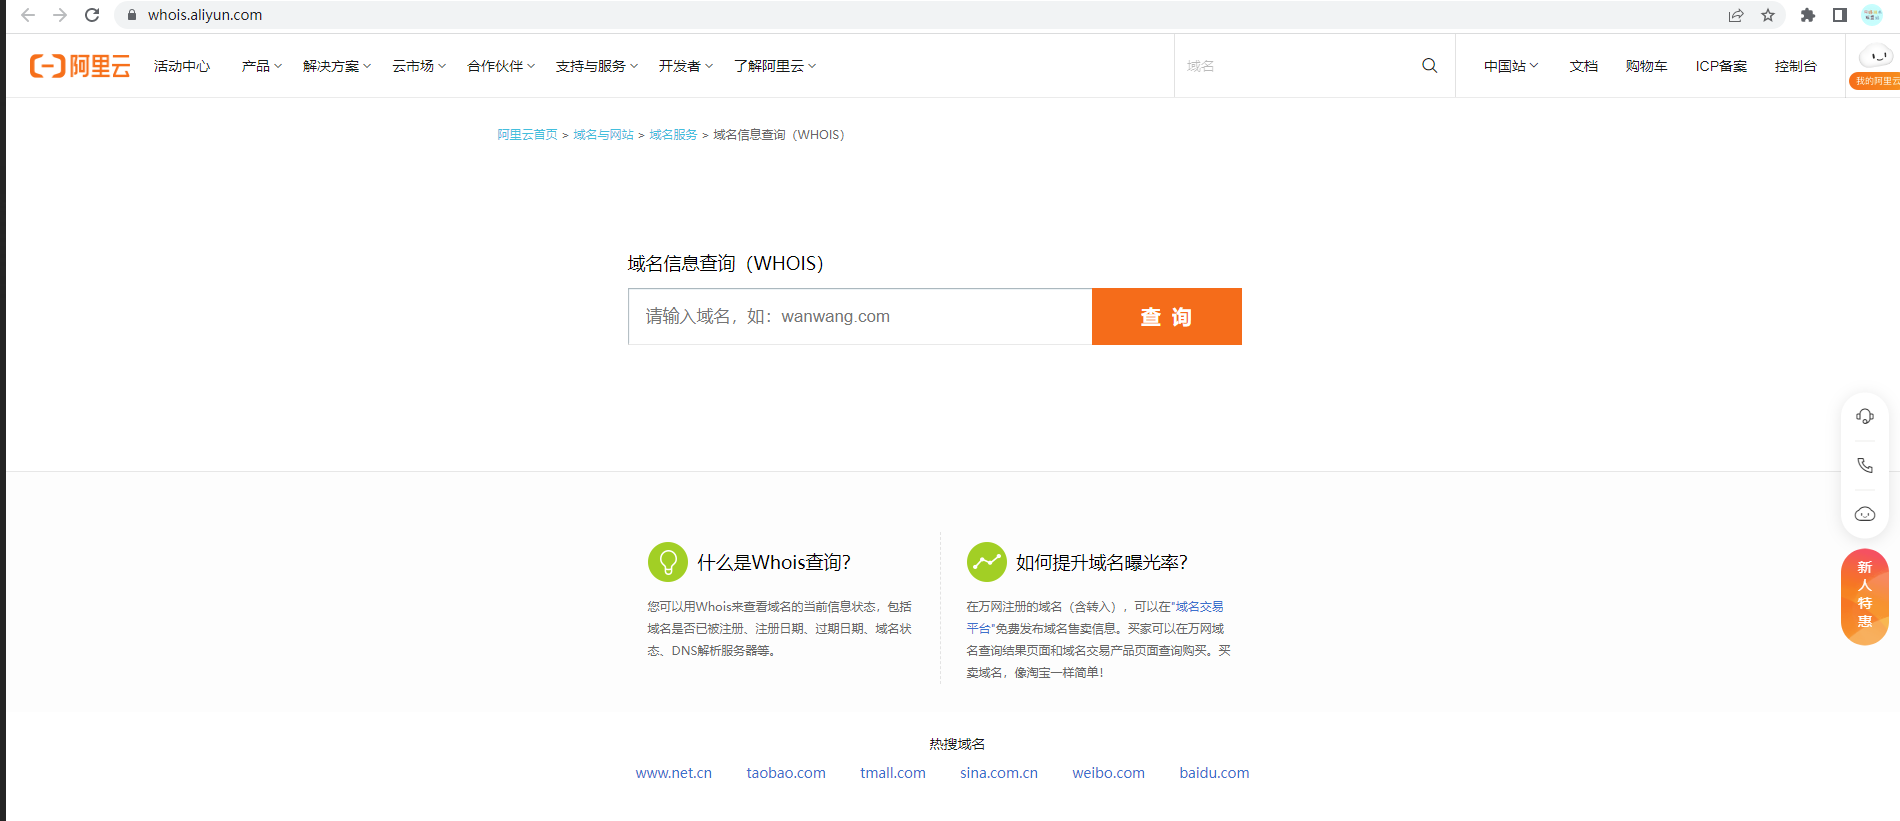Click the search magnifier icon in header
This screenshot has width=1900, height=821.
coord(1430,66)
